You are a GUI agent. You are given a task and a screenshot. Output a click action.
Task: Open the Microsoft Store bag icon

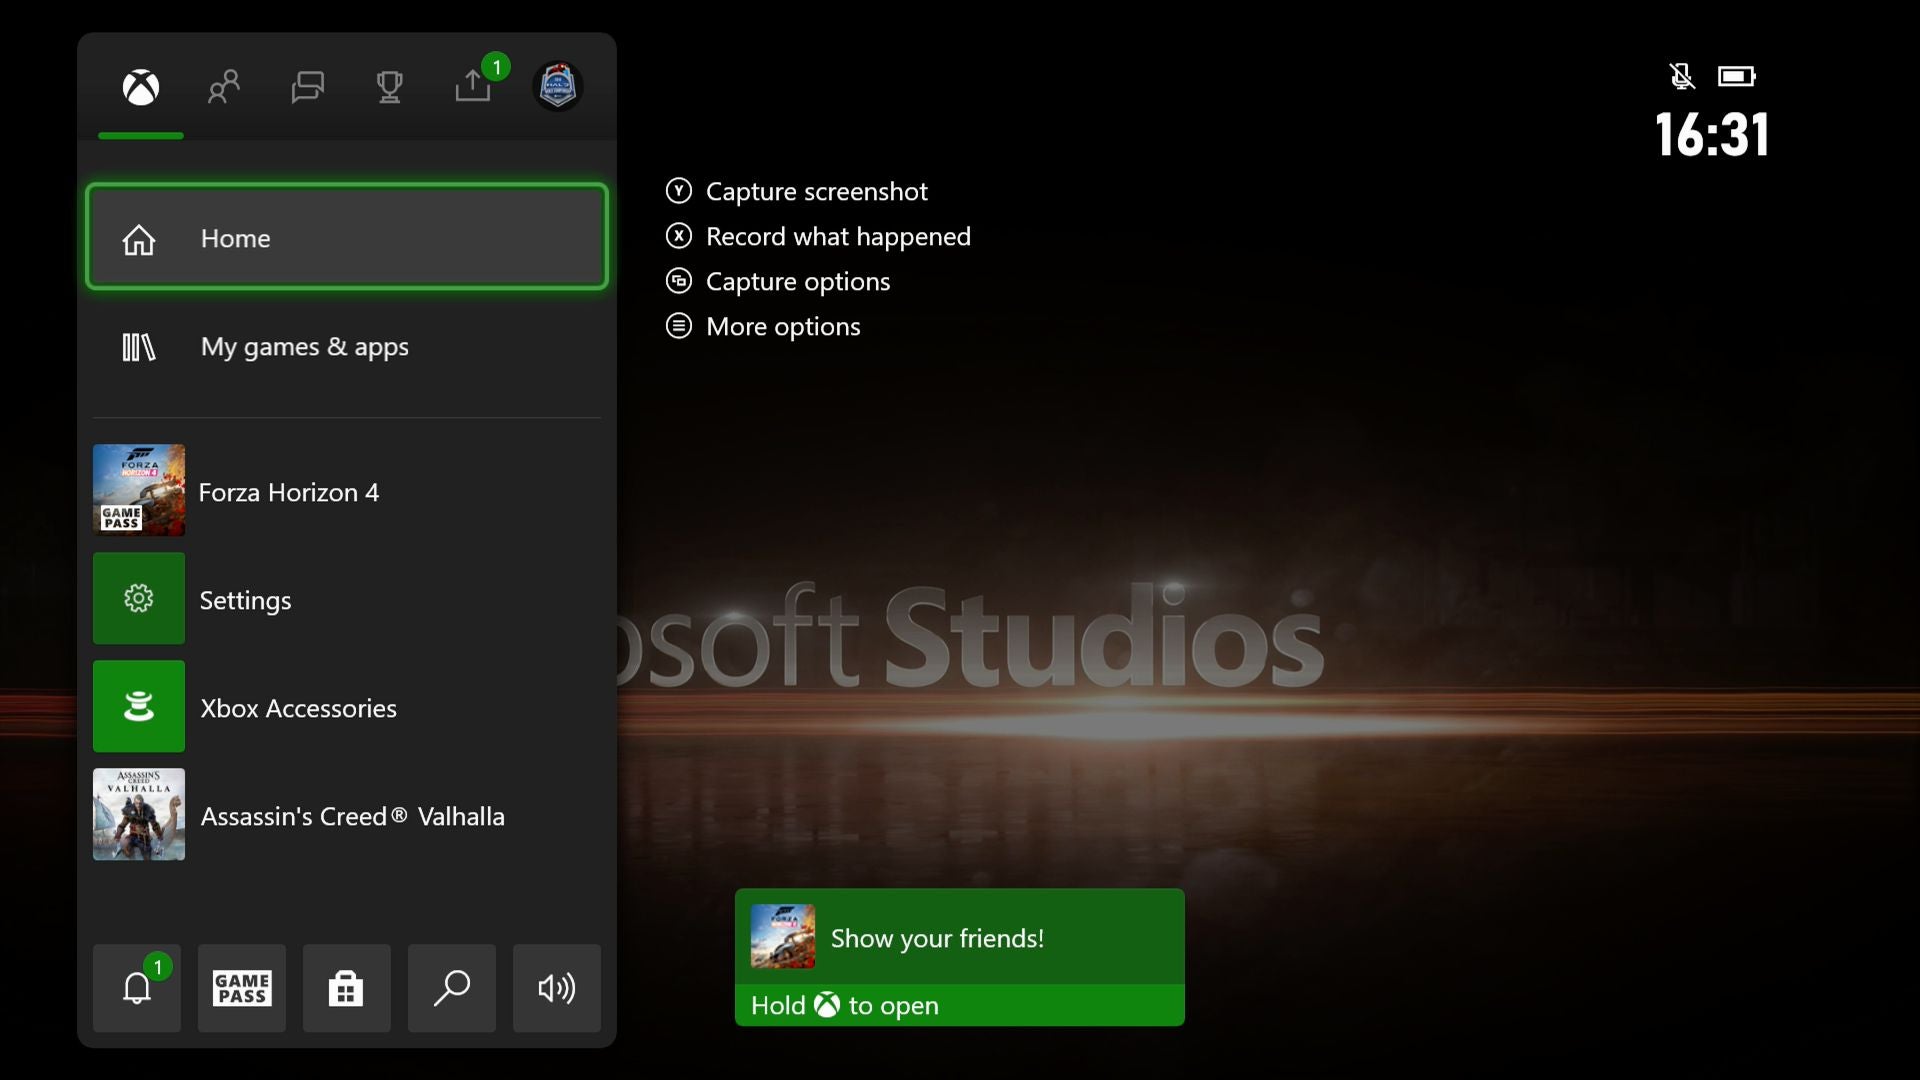click(346, 988)
